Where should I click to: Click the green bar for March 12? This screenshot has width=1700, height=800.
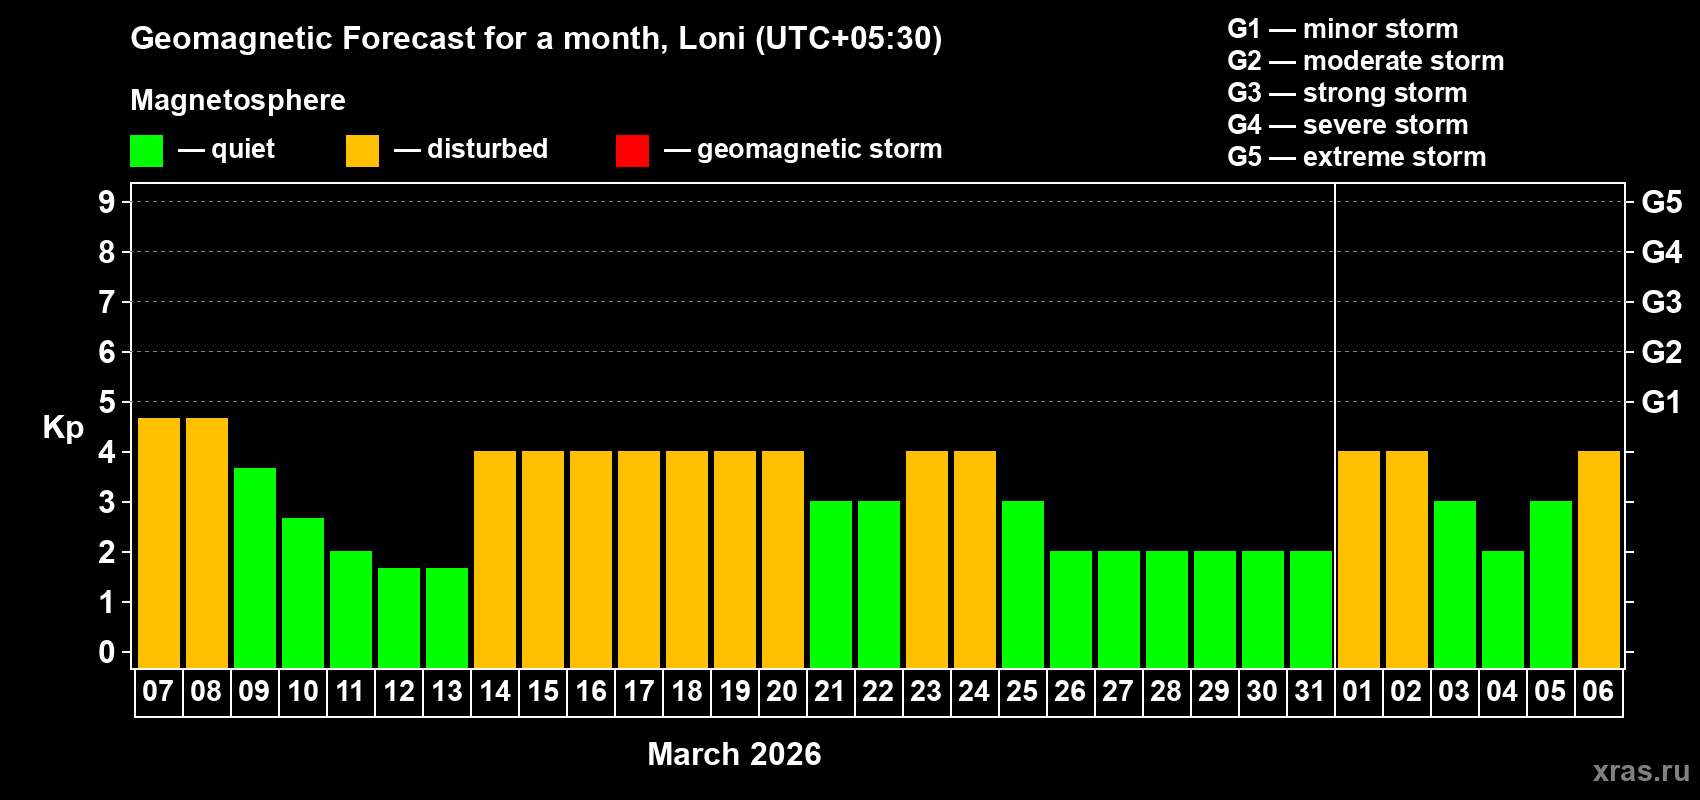[x=399, y=618]
